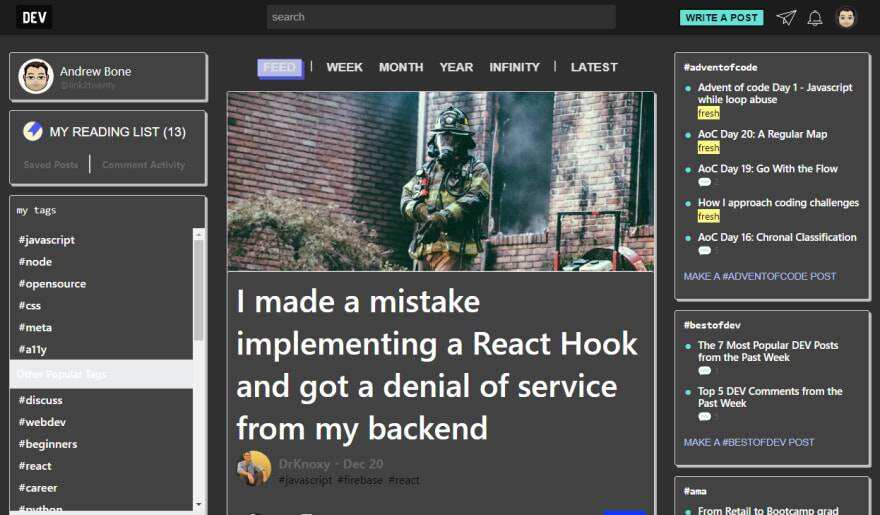Open the #webdev popular tag
Viewport: 880px width, 515px height.
(41, 422)
